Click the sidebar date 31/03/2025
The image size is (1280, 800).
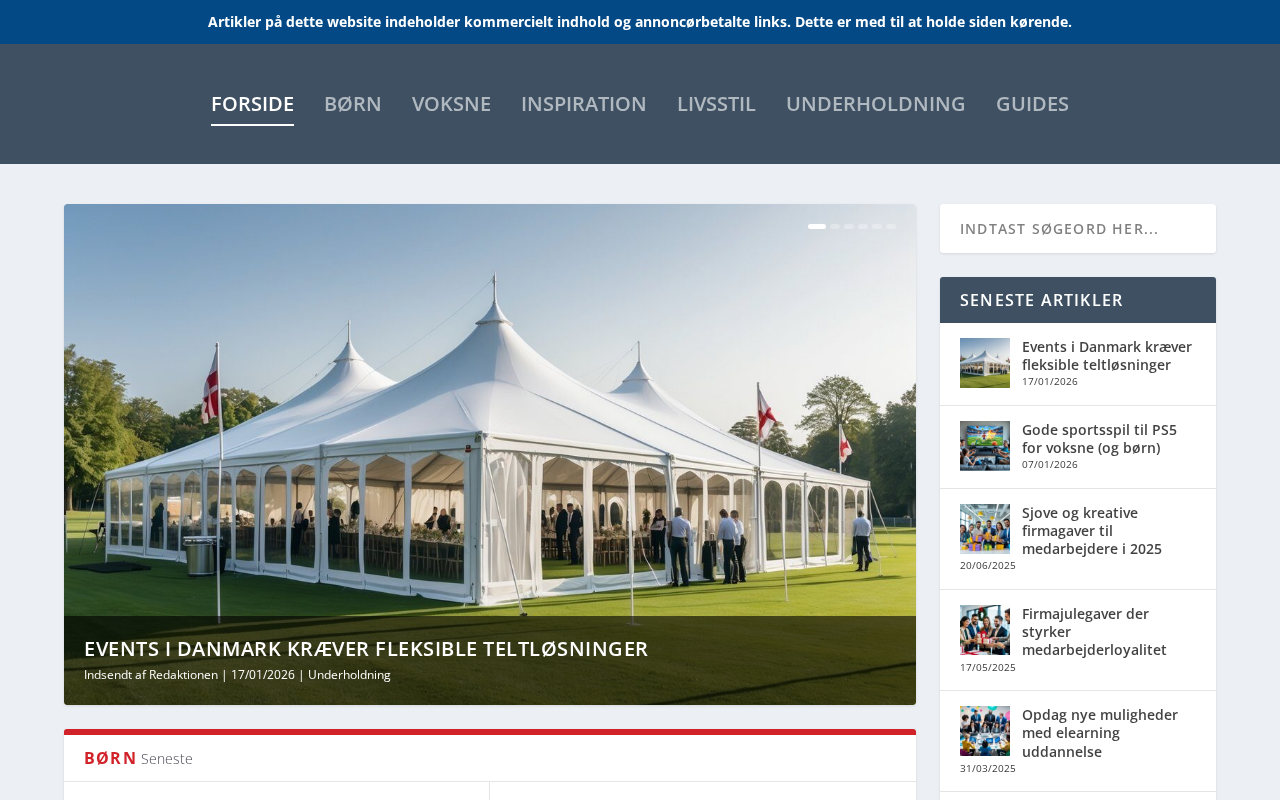click(988, 769)
